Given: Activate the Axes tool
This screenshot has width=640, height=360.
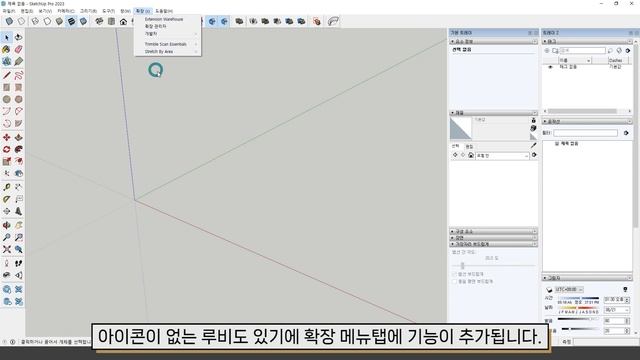Looking at the screenshot, I should point(7,211).
